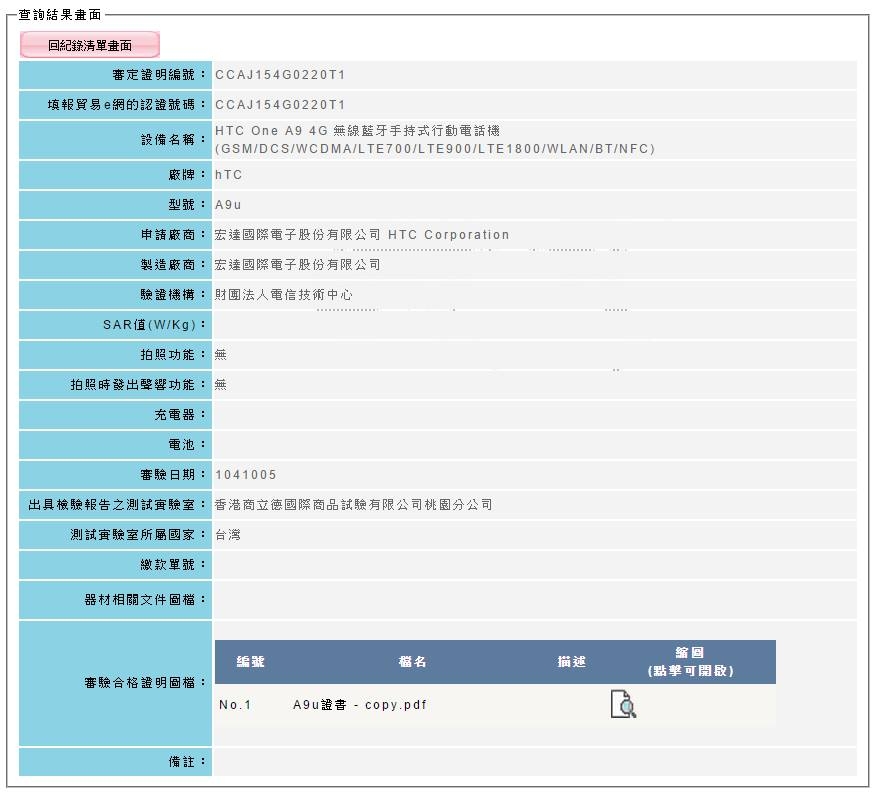Screen dimensions: 880x798
Task: Click the review date 1041005
Action: tap(246, 475)
